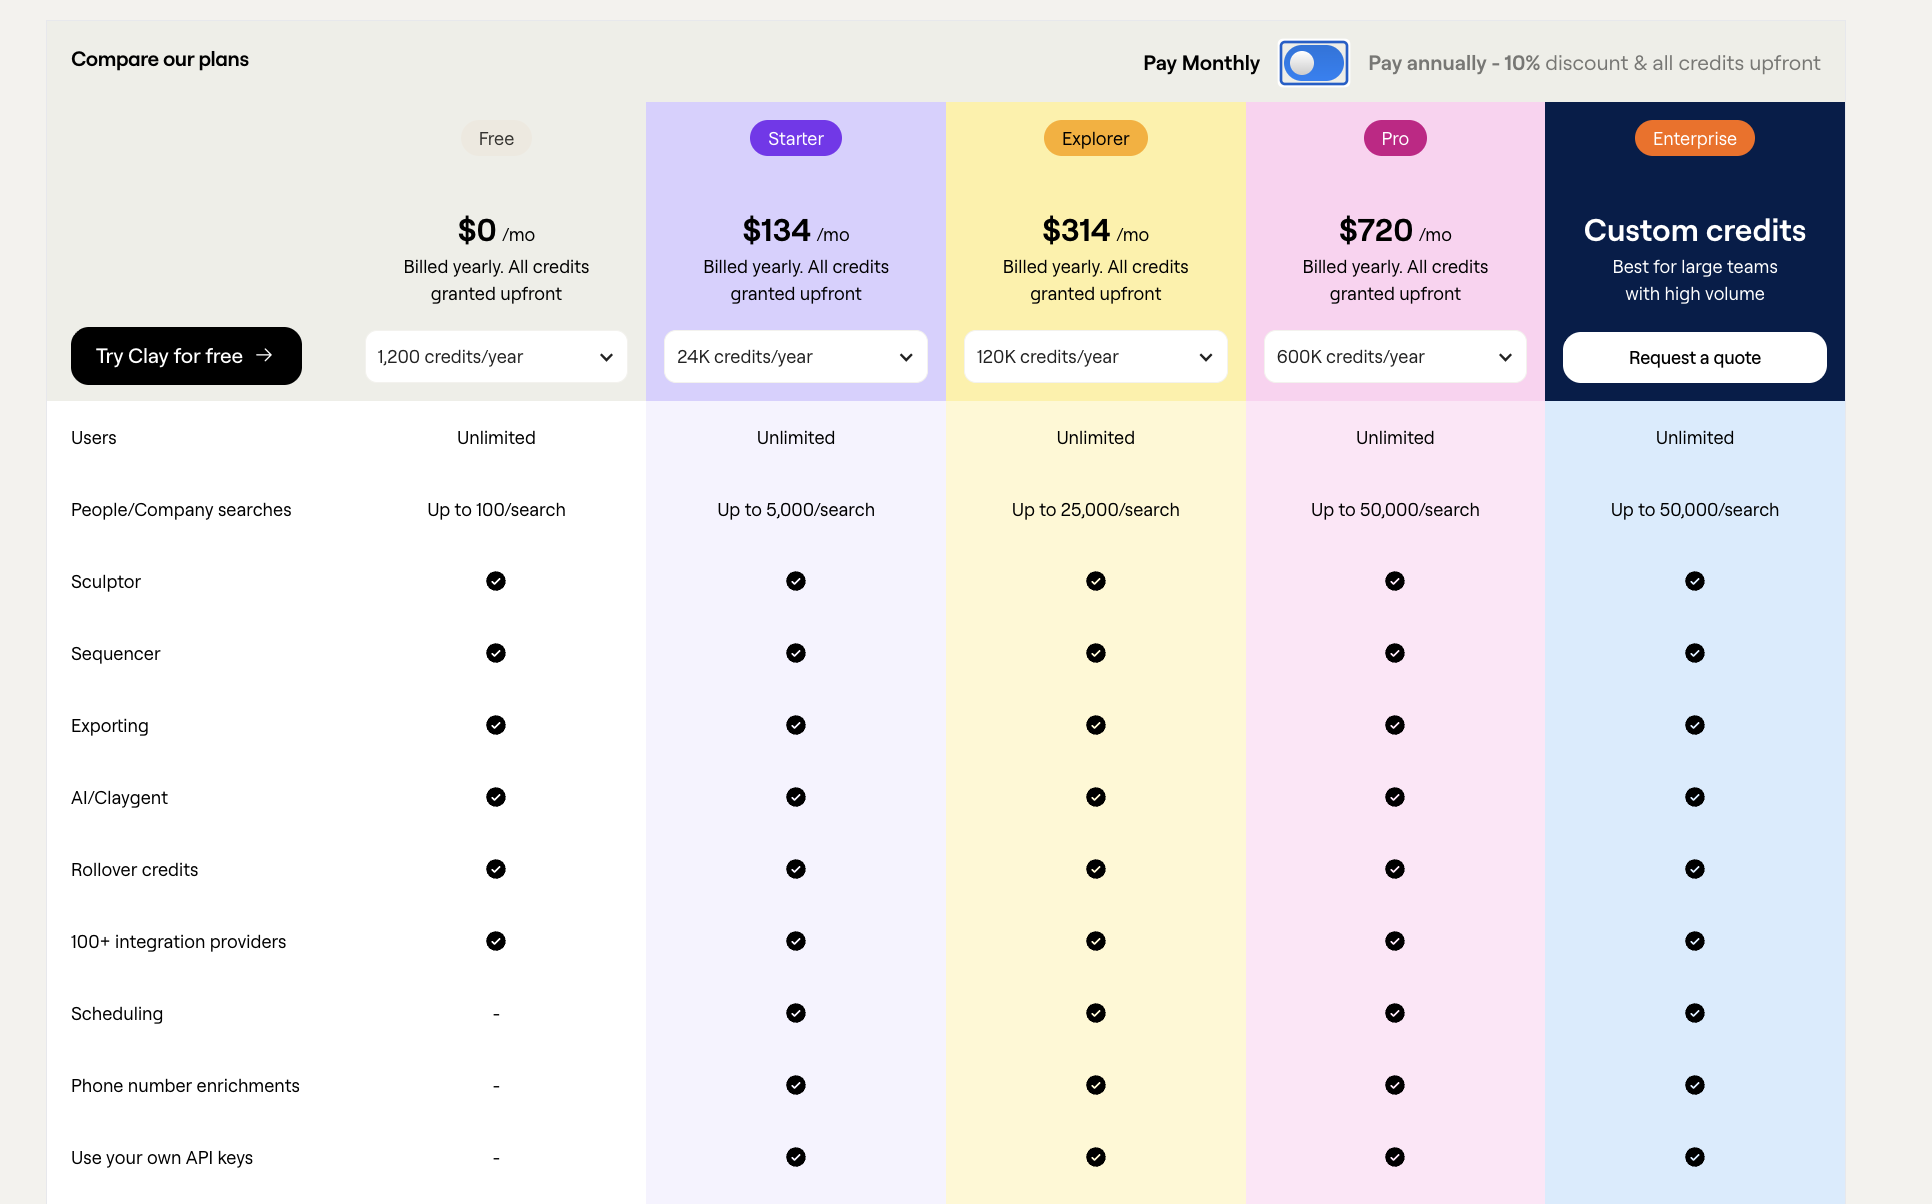Click the Try Clay for free button
Viewport: 1932px width, 1204px height.
click(x=186, y=355)
